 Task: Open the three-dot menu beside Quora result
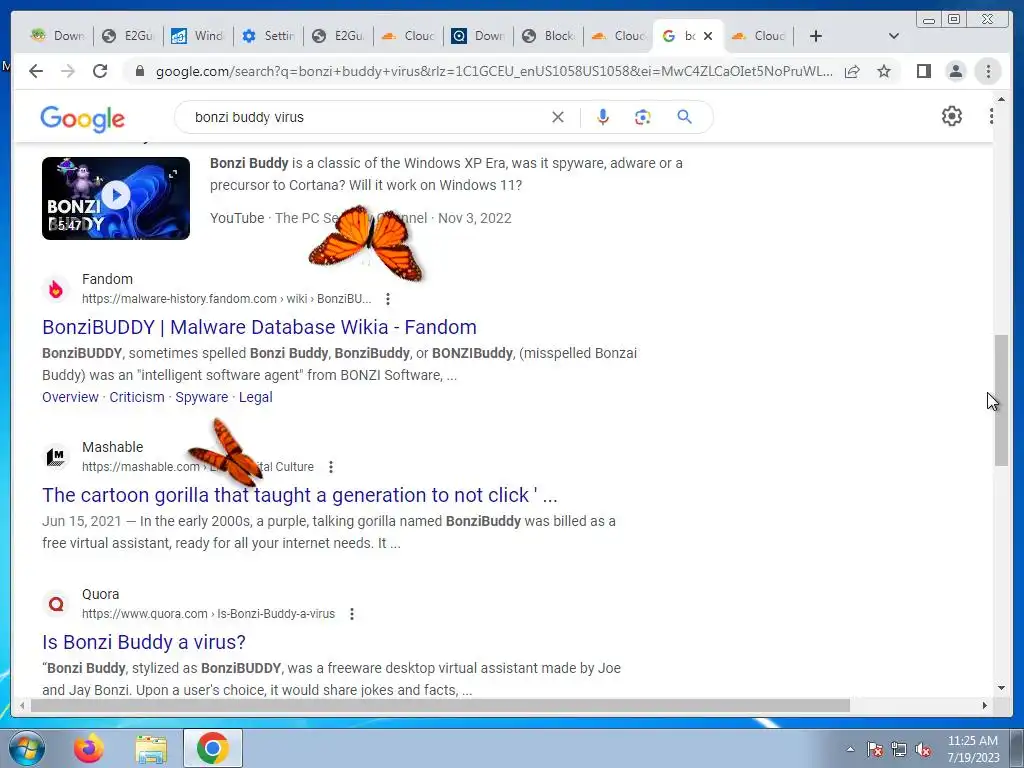352,614
